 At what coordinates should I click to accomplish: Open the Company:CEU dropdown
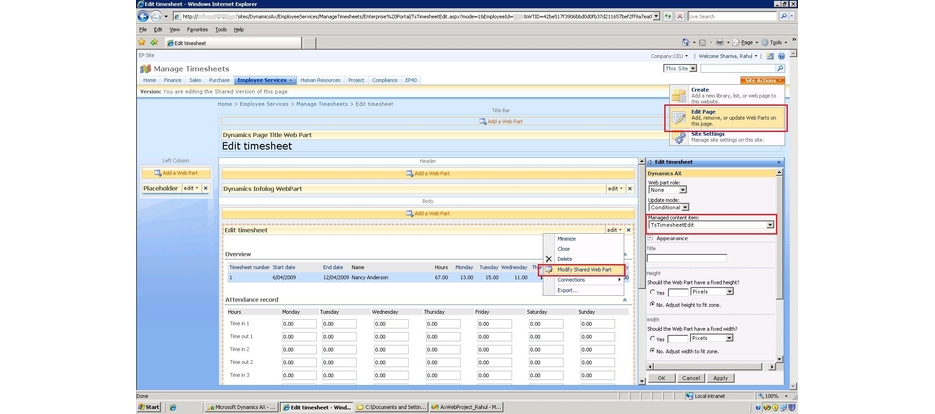click(x=669, y=56)
